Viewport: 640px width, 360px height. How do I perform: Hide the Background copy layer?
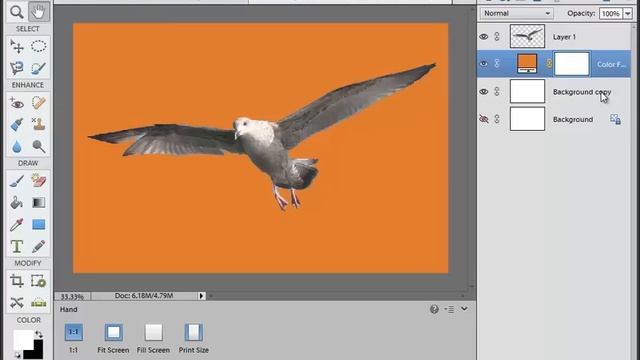tap(484, 92)
